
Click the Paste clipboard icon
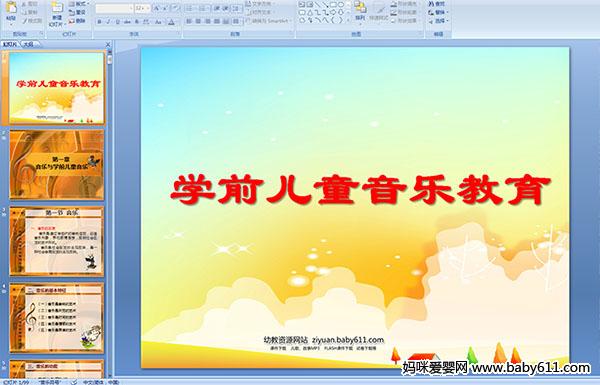click(x=11, y=11)
